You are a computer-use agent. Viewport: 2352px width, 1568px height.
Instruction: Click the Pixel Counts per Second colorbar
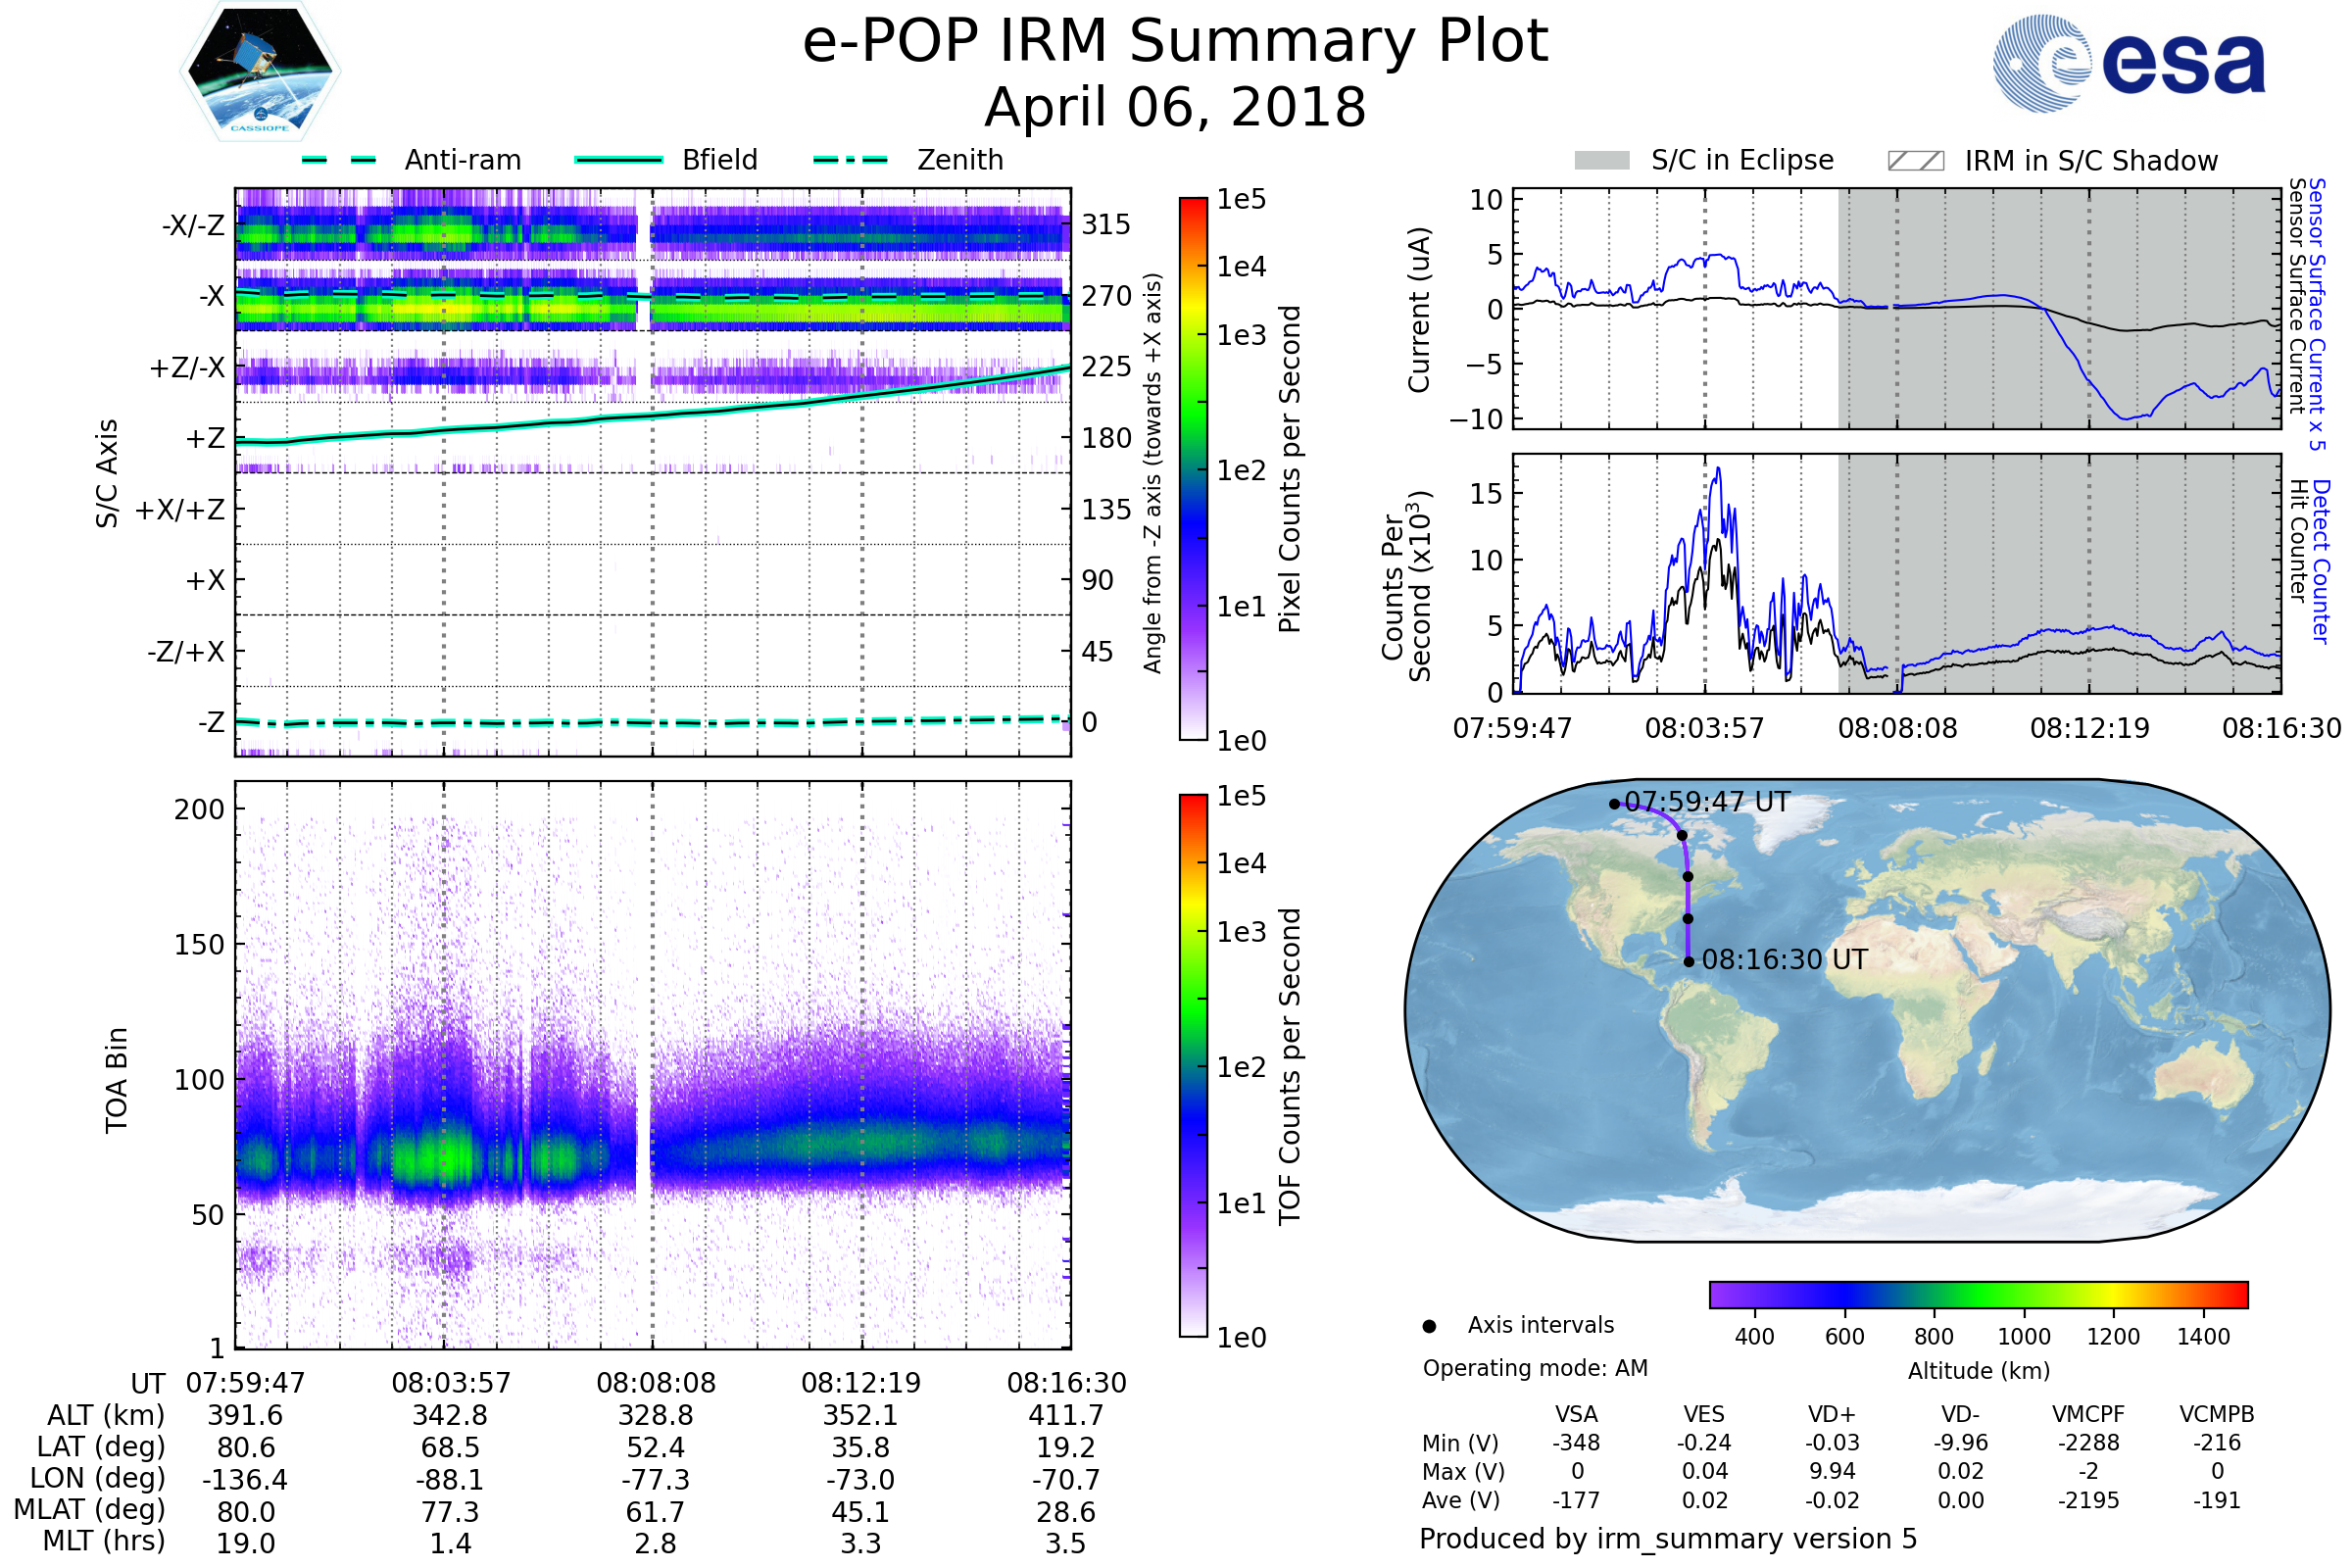[x=1193, y=468]
